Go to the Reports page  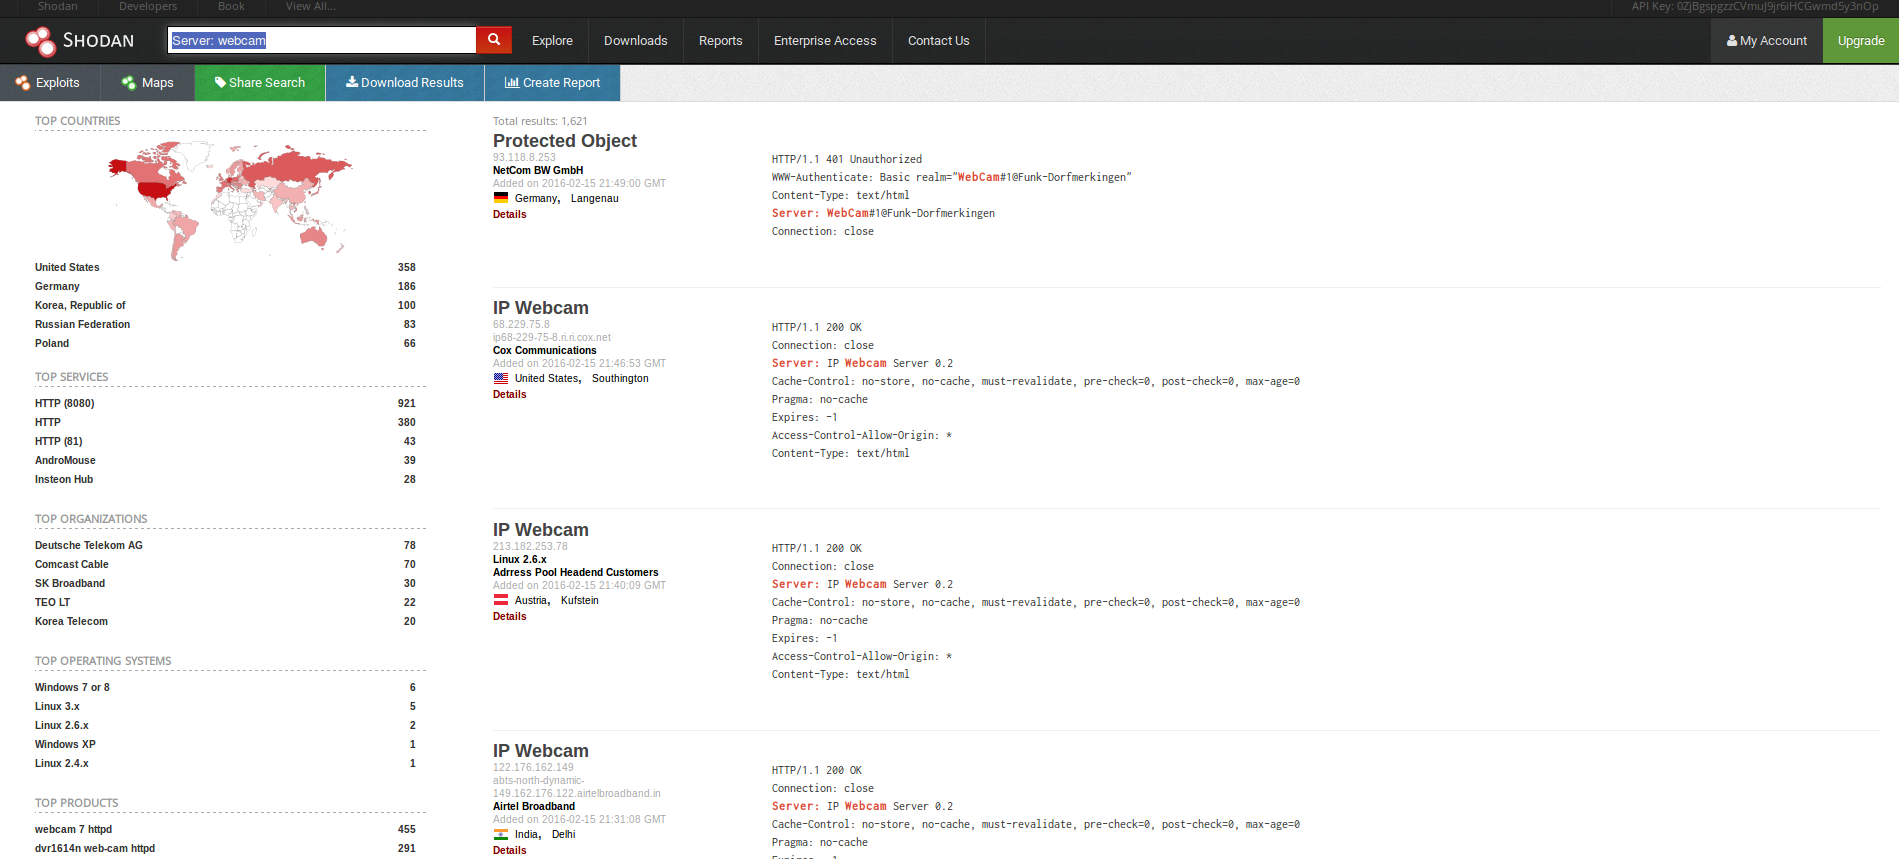tap(720, 41)
